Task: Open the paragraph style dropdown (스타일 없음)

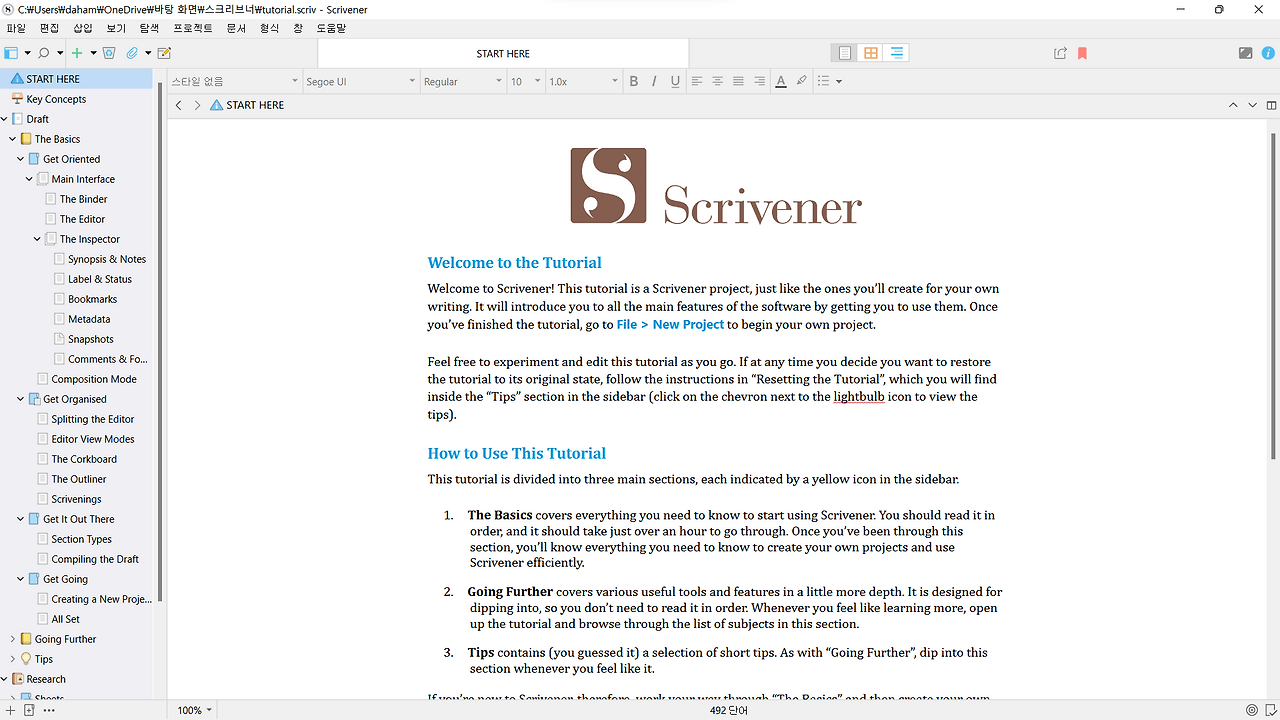Action: coord(234,81)
